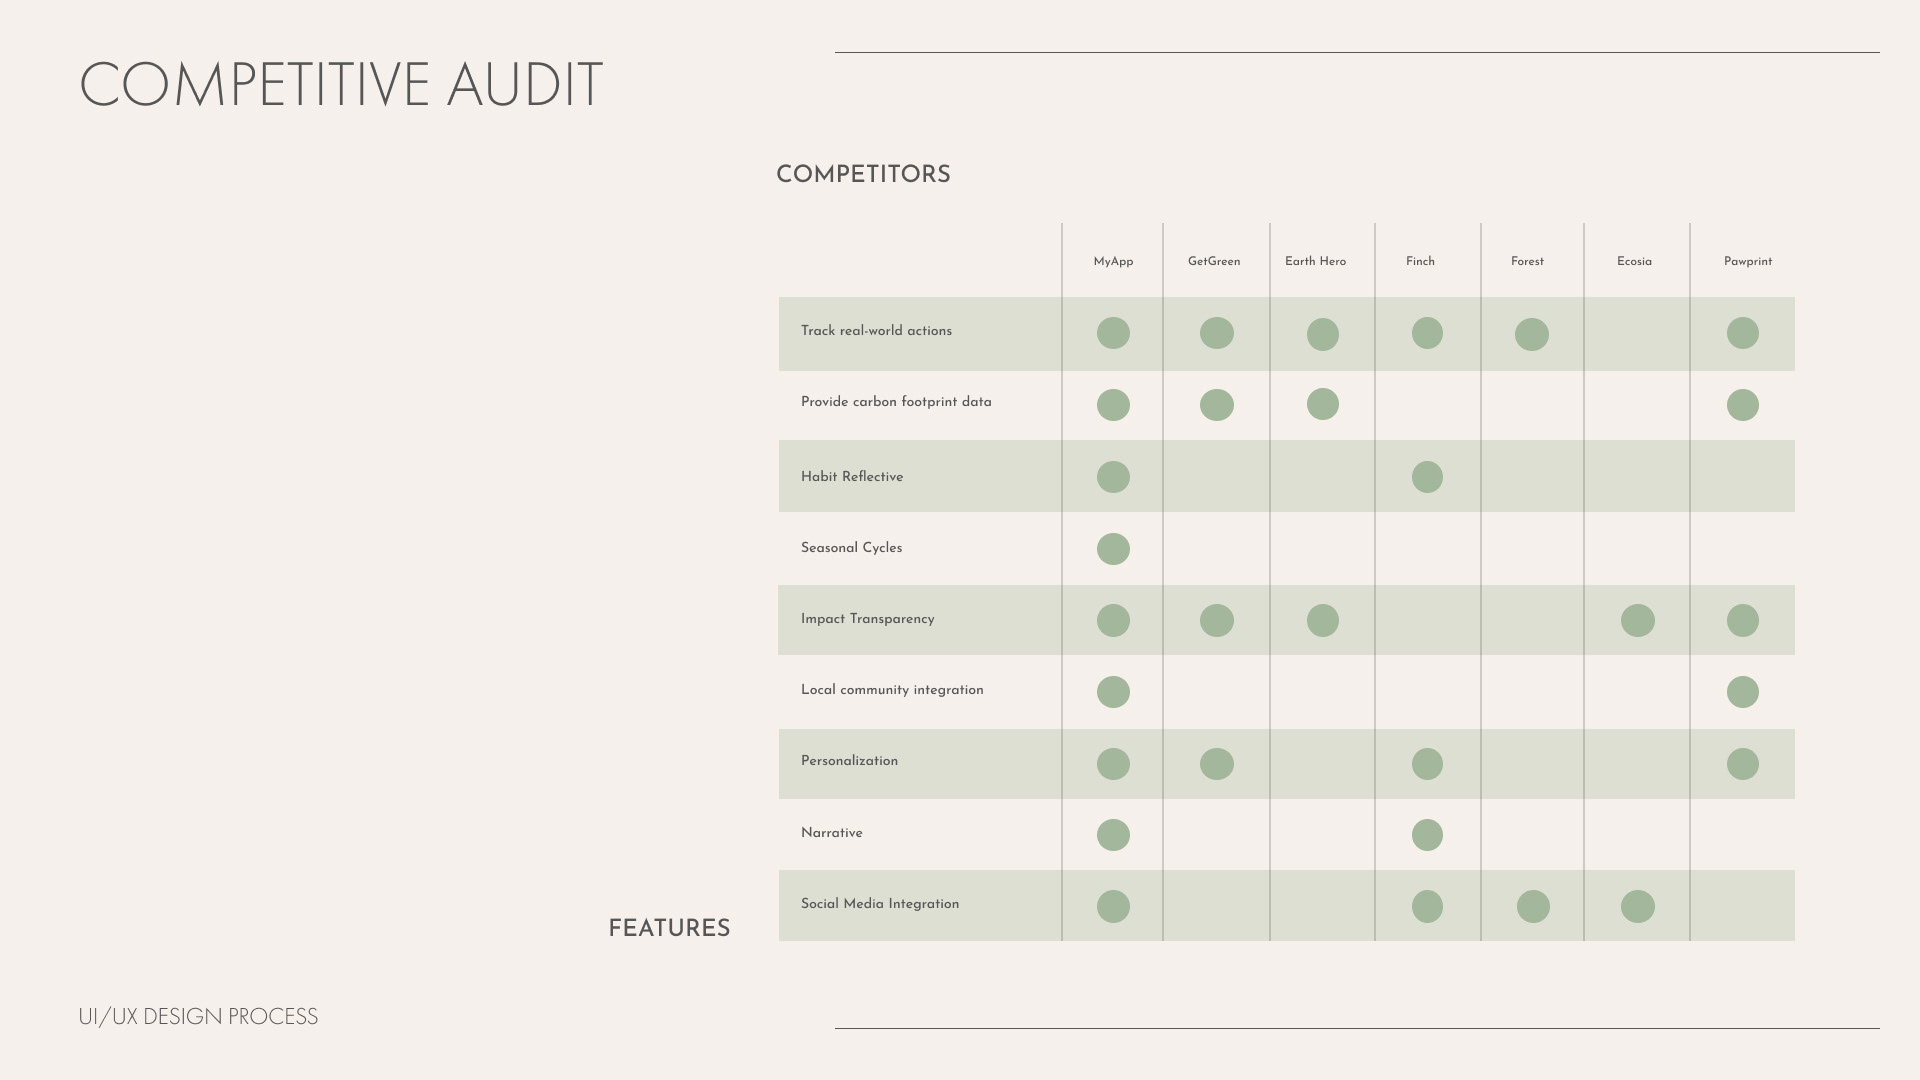1920x1080 pixels.
Task: Click the Impact Transparency row label
Action: [x=867, y=619]
